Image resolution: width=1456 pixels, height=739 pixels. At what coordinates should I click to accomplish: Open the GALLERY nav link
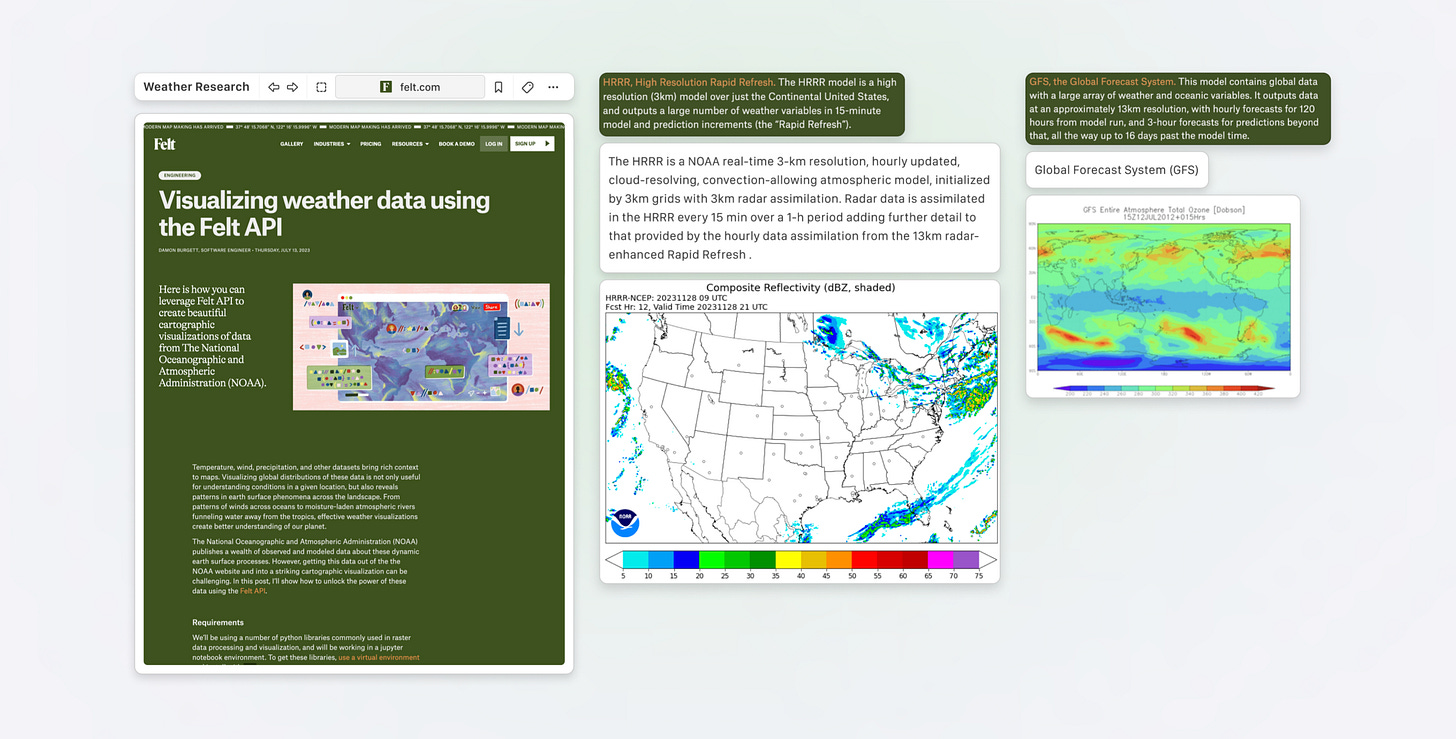pos(291,144)
